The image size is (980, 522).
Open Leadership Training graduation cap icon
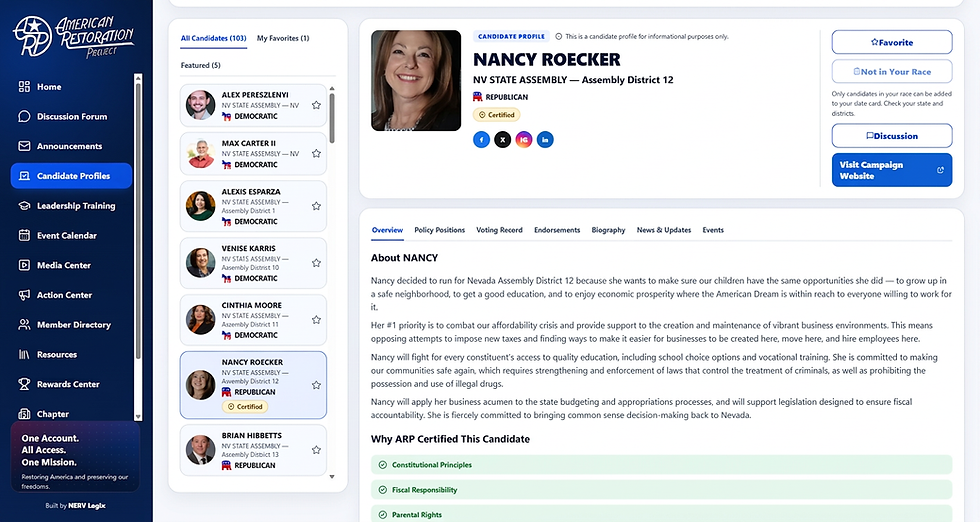click(24, 206)
